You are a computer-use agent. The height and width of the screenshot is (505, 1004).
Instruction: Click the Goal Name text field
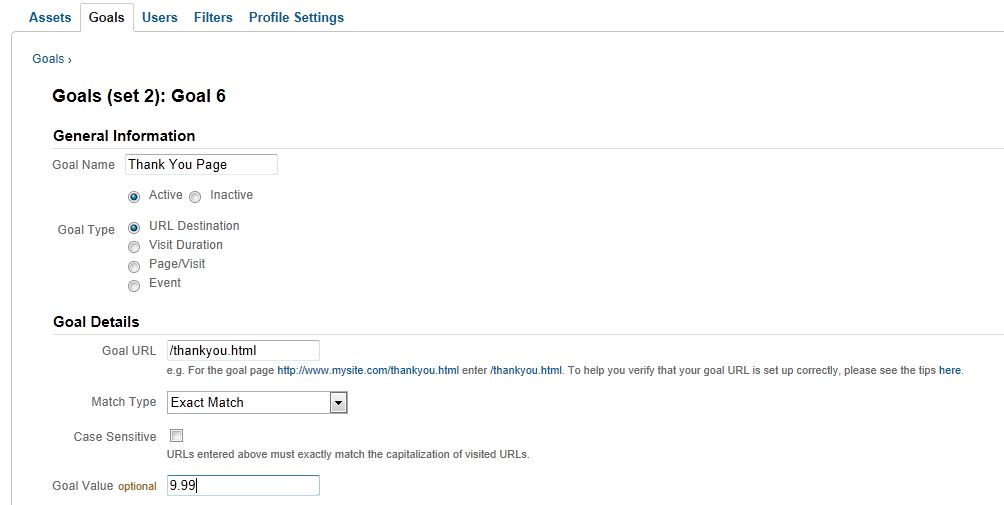pyautogui.click(x=201, y=165)
